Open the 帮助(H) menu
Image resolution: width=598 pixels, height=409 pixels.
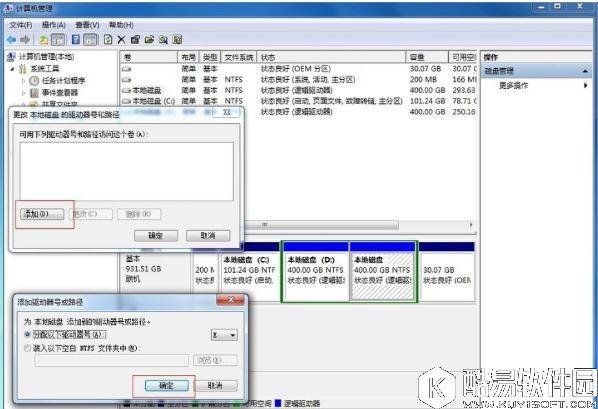tap(121, 25)
